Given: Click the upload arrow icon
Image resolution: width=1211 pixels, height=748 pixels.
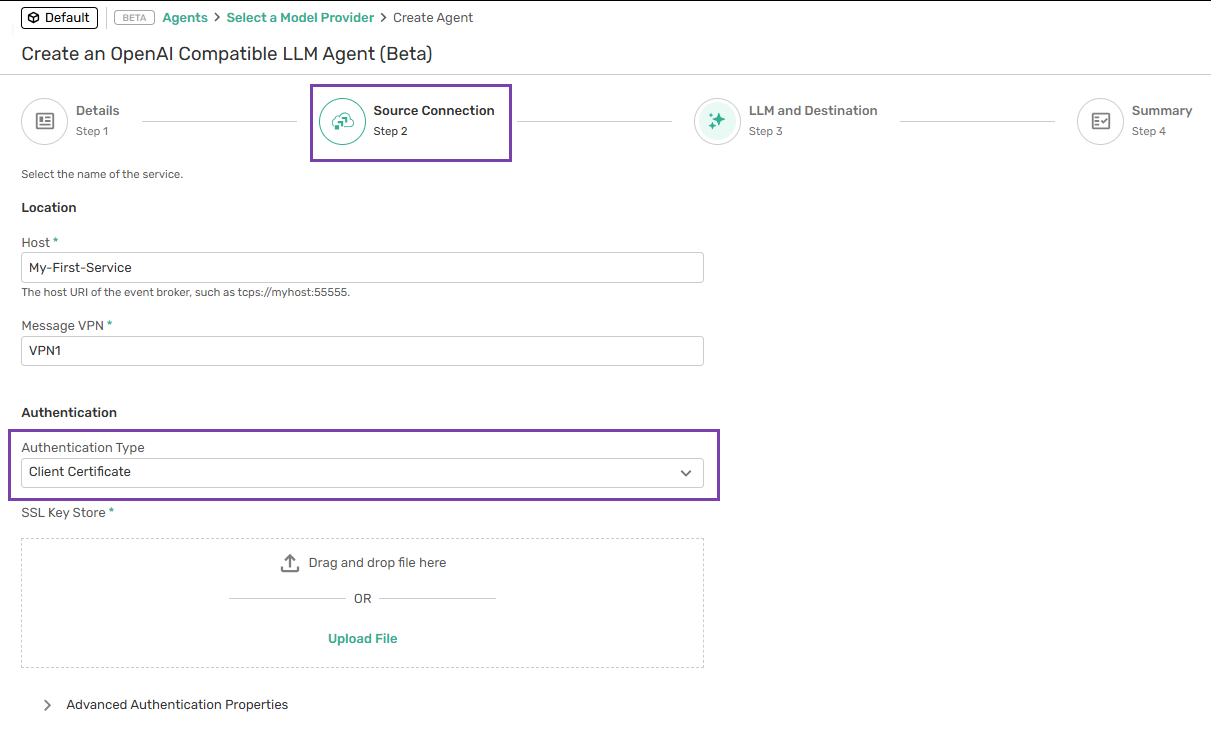Looking at the screenshot, I should pos(290,563).
